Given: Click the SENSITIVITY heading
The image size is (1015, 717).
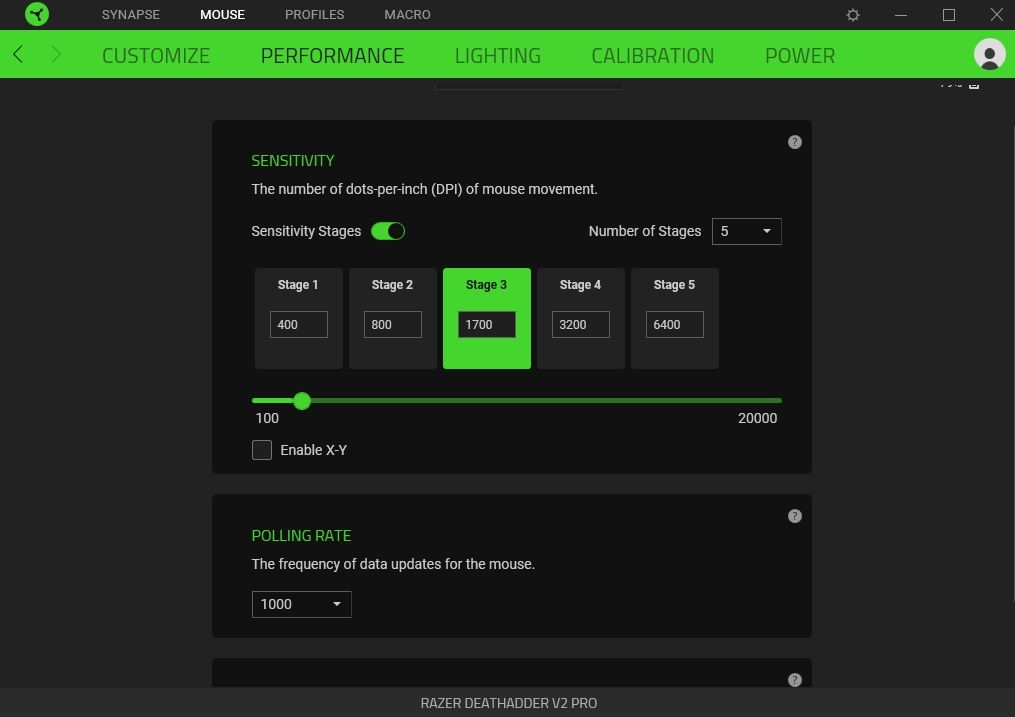Looking at the screenshot, I should tap(293, 160).
